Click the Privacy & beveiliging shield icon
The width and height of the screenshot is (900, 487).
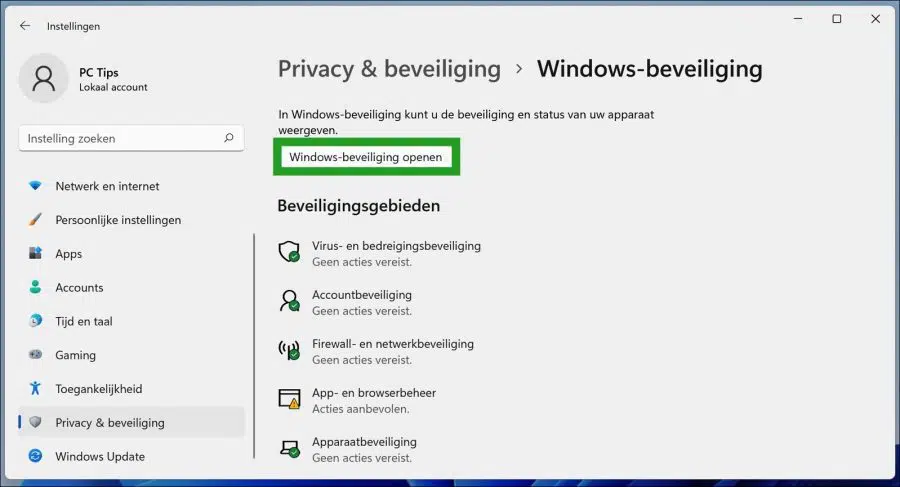(x=35, y=422)
